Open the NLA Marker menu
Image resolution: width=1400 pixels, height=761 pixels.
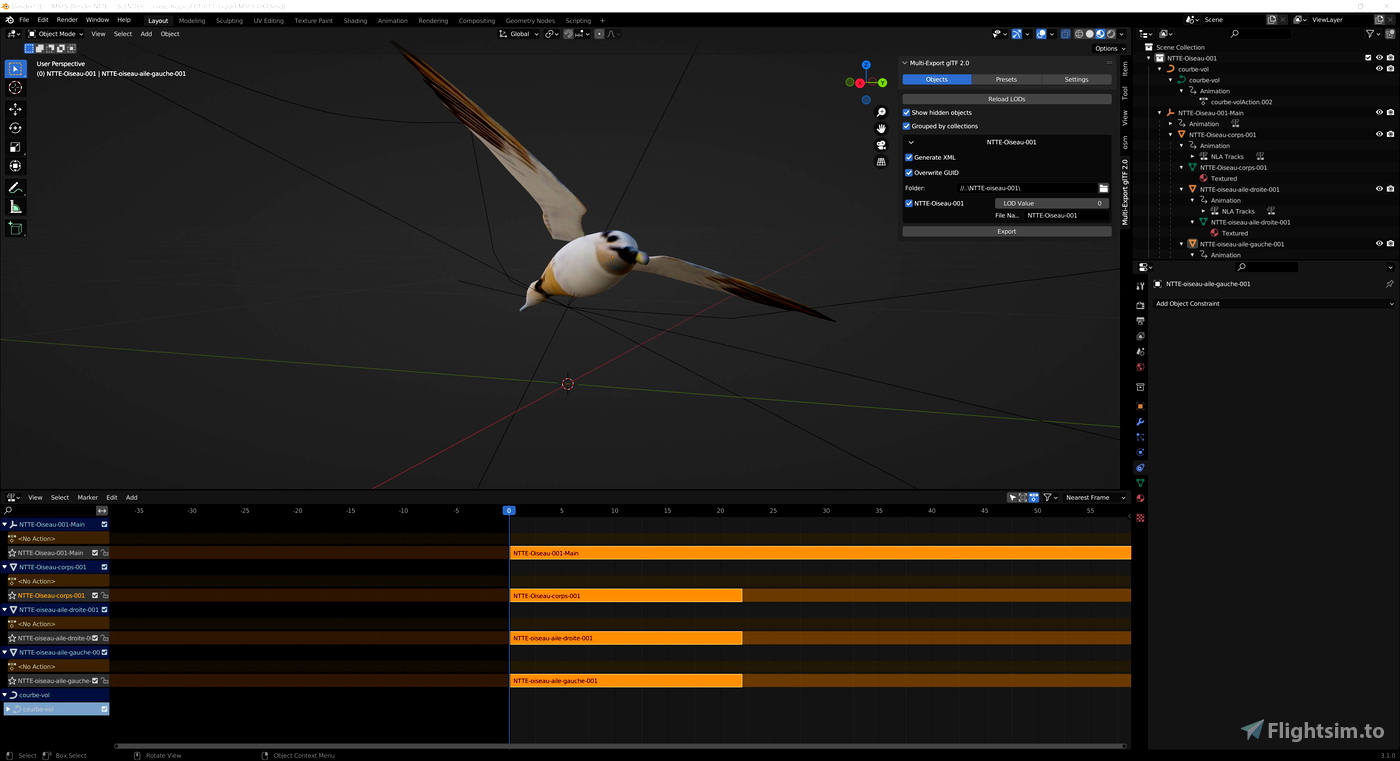[x=88, y=497]
